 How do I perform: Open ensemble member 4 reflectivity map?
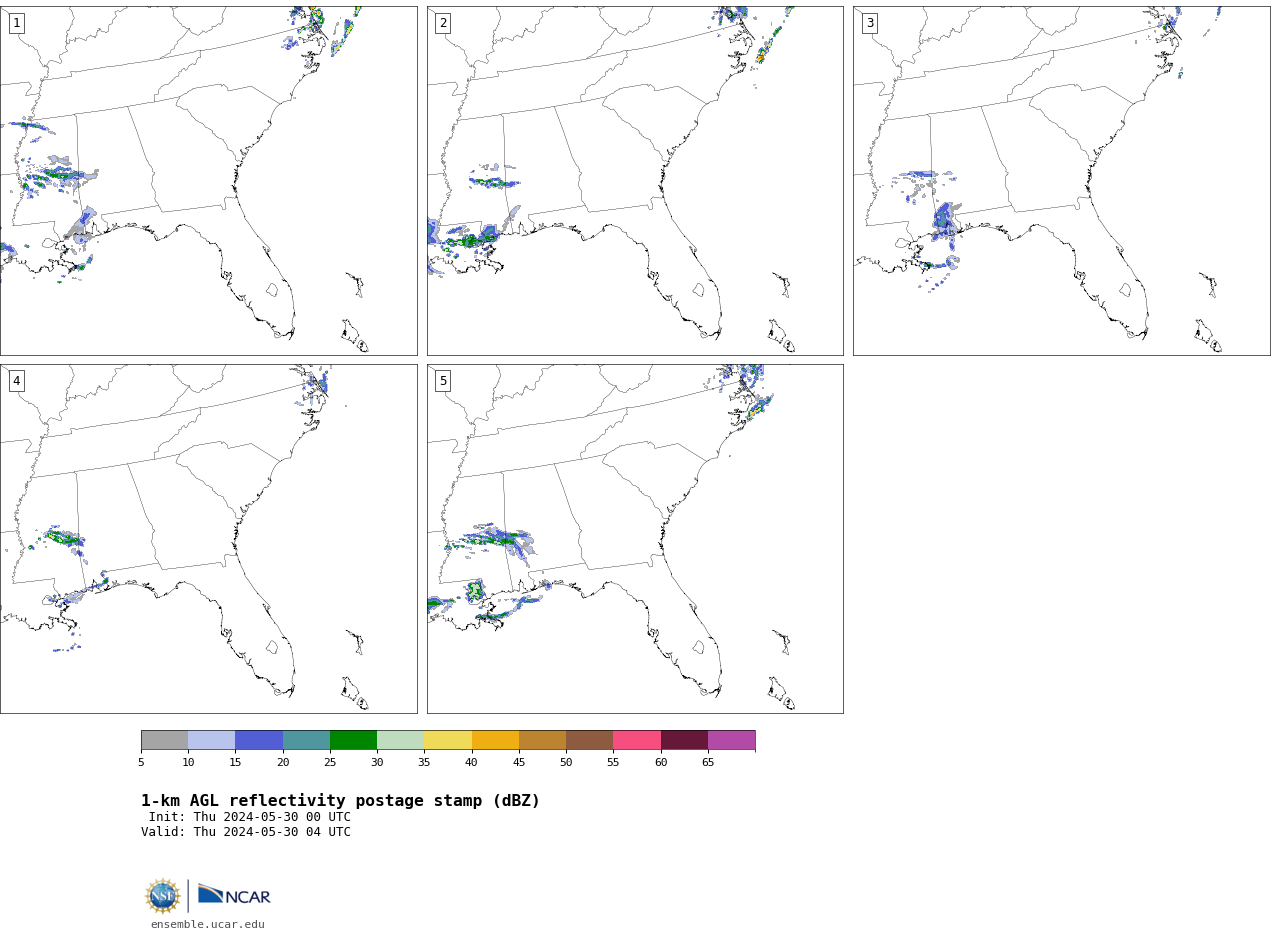tap(208, 539)
